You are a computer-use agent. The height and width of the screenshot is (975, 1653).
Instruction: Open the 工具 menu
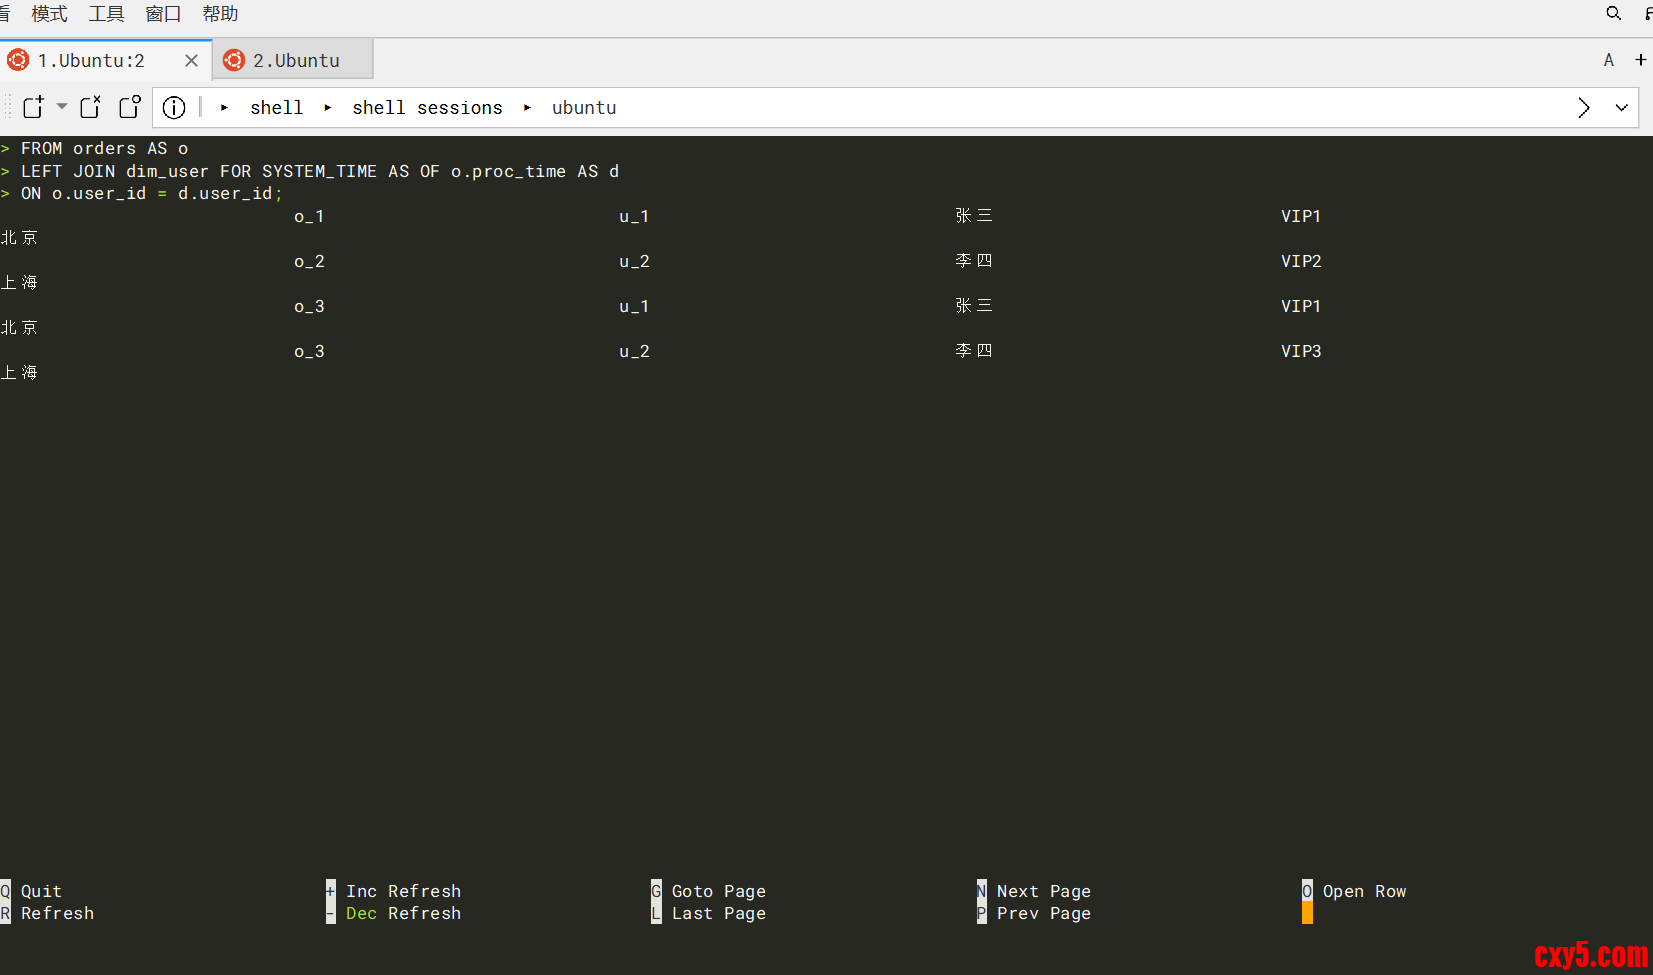tap(106, 14)
